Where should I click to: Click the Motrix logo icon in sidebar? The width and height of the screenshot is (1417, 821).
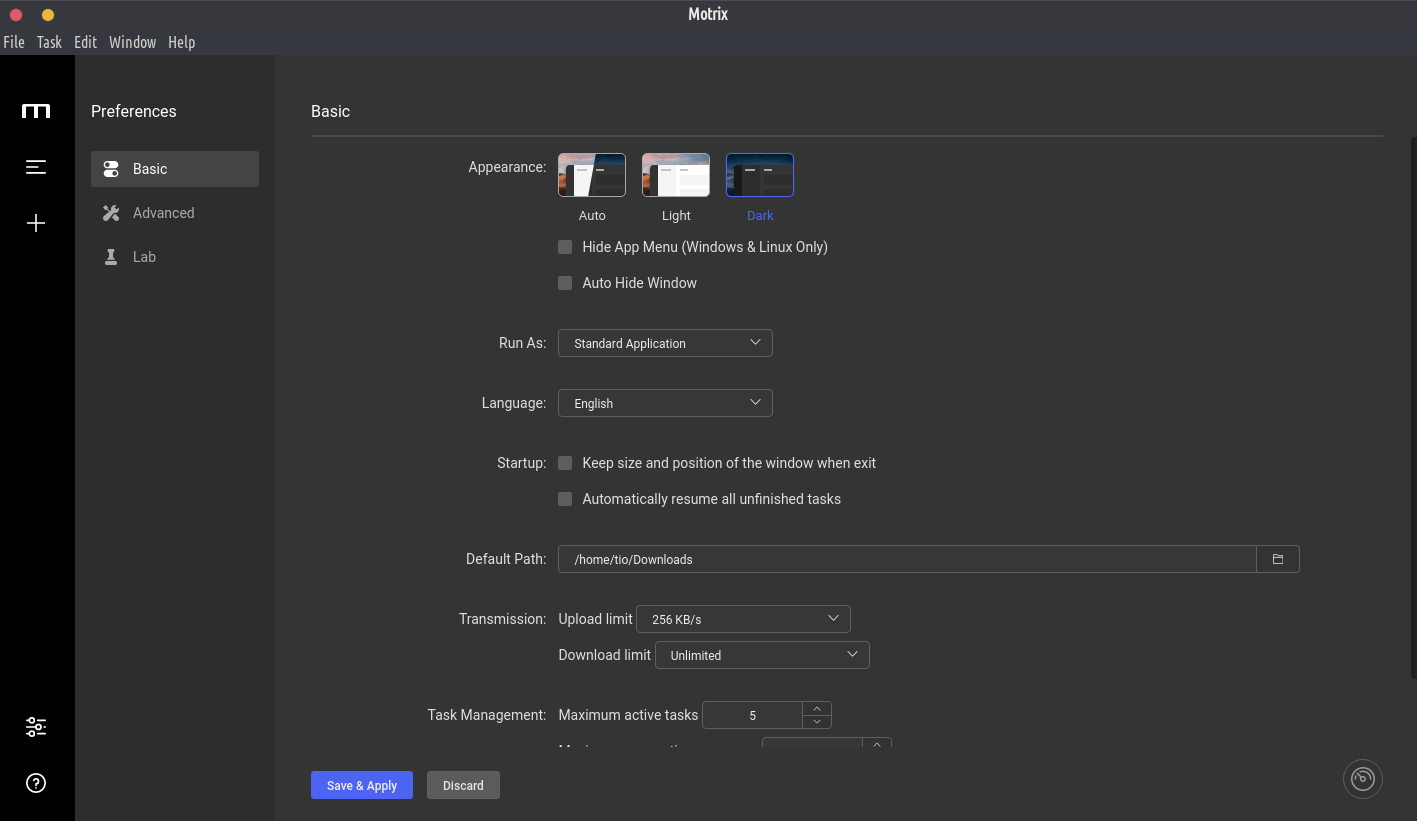pyautogui.click(x=36, y=111)
